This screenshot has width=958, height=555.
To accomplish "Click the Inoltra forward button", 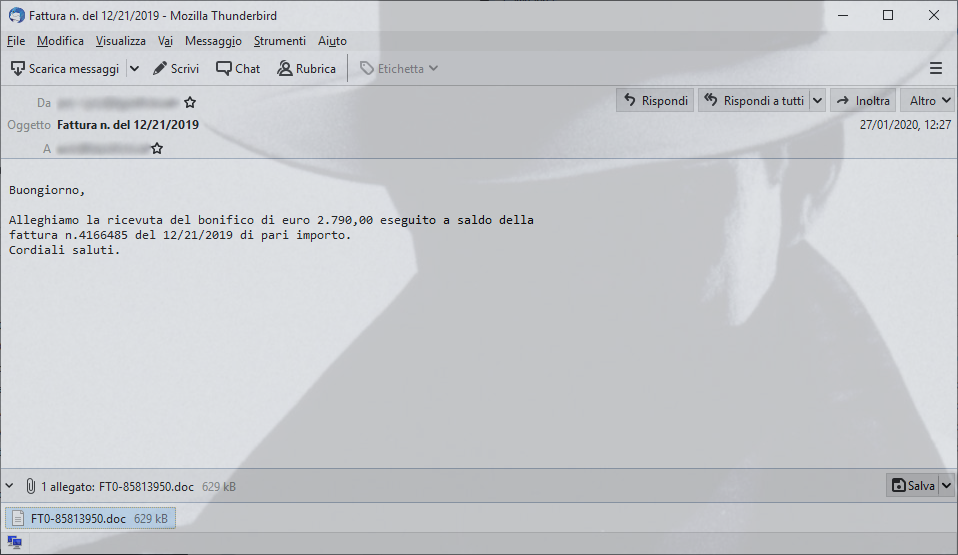I will click(863, 100).
